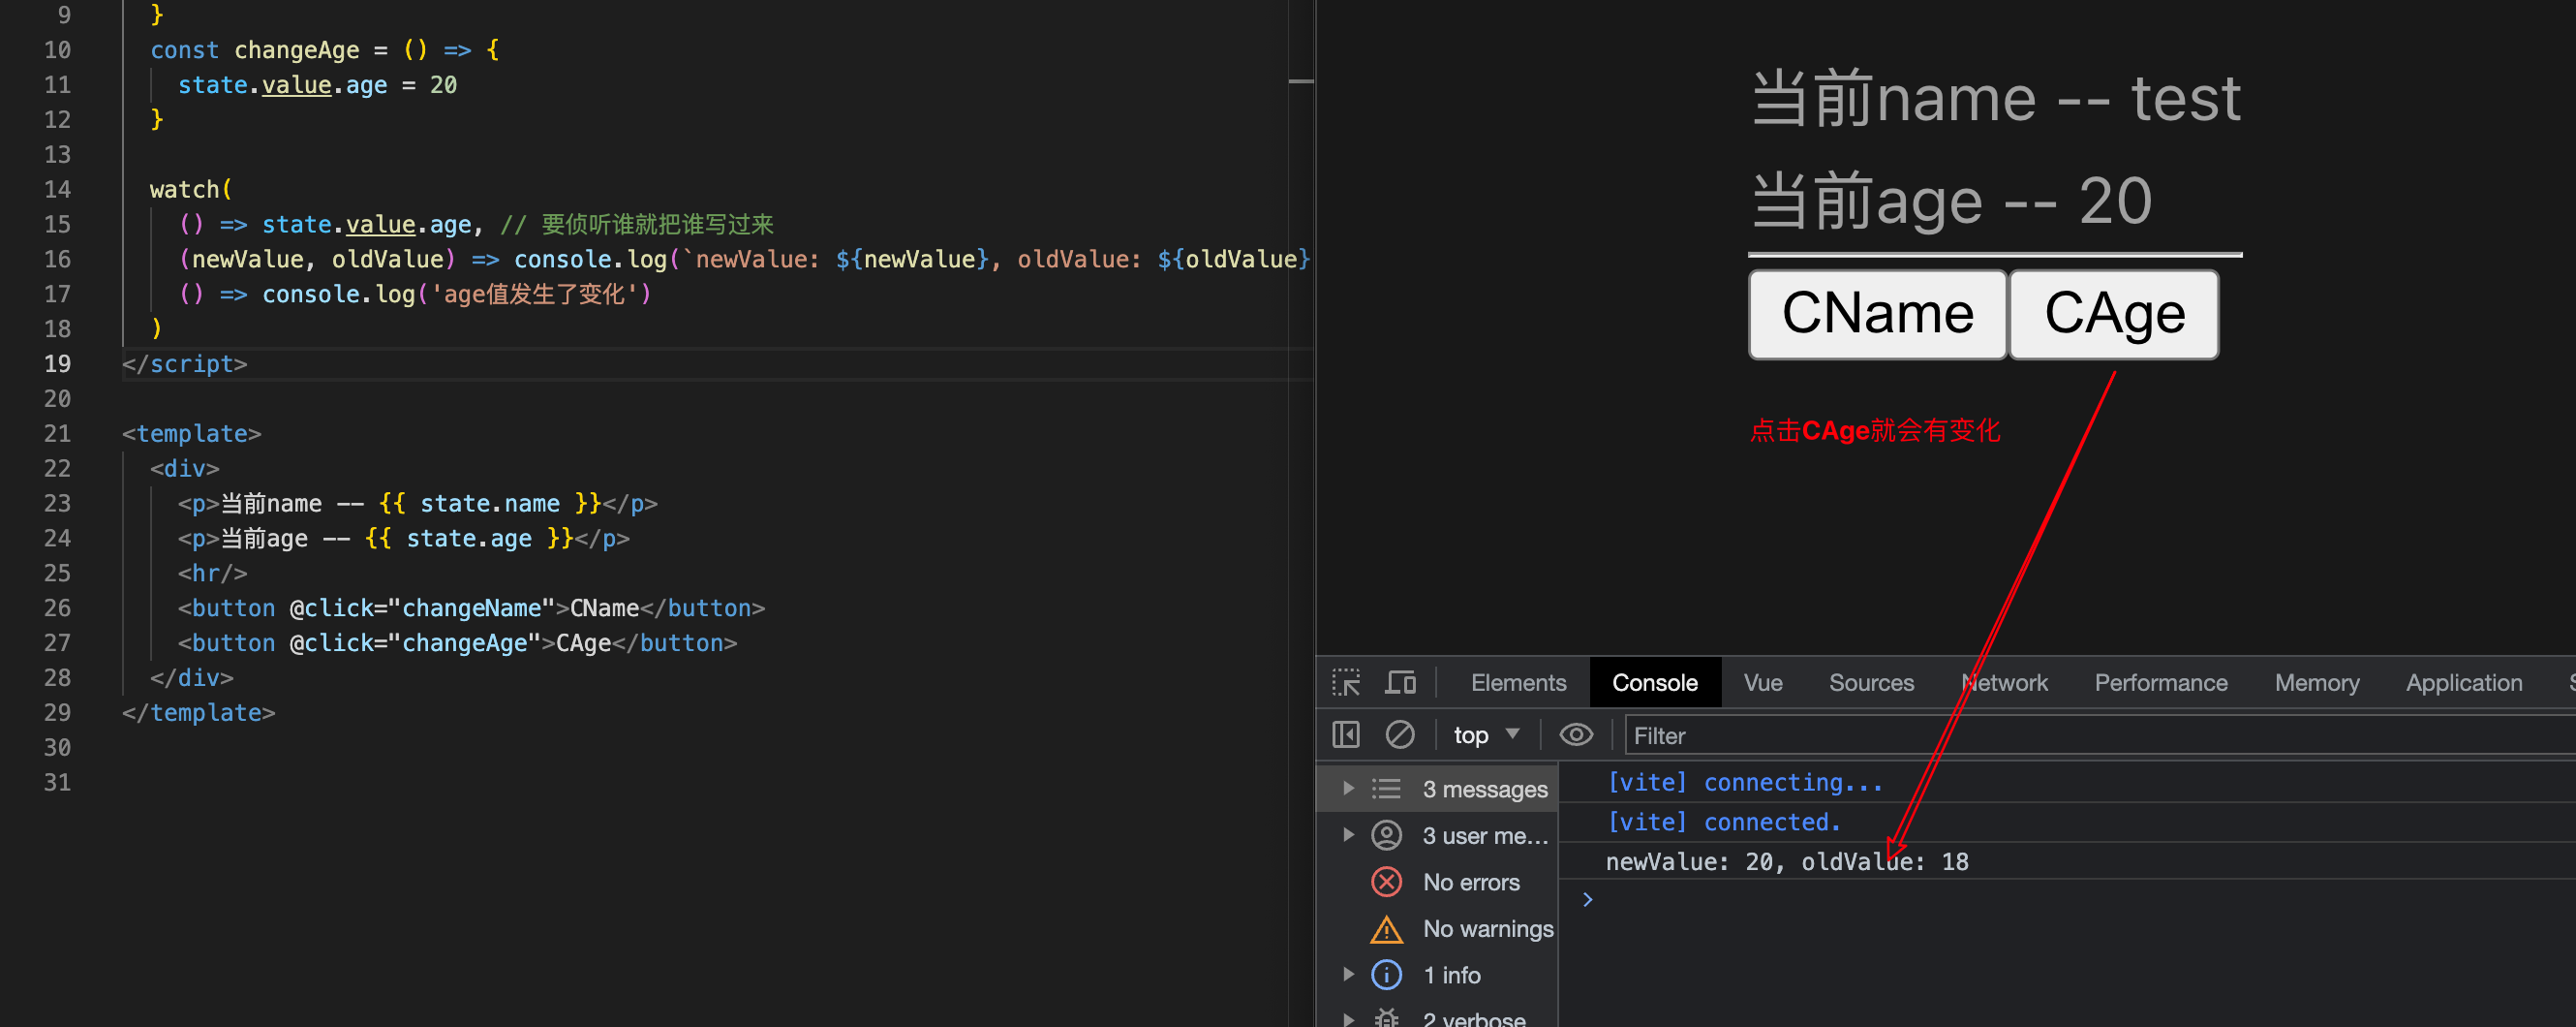Open the Performance tab
The width and height of the screenshot is (2576, 1027).
point(2161,683)
